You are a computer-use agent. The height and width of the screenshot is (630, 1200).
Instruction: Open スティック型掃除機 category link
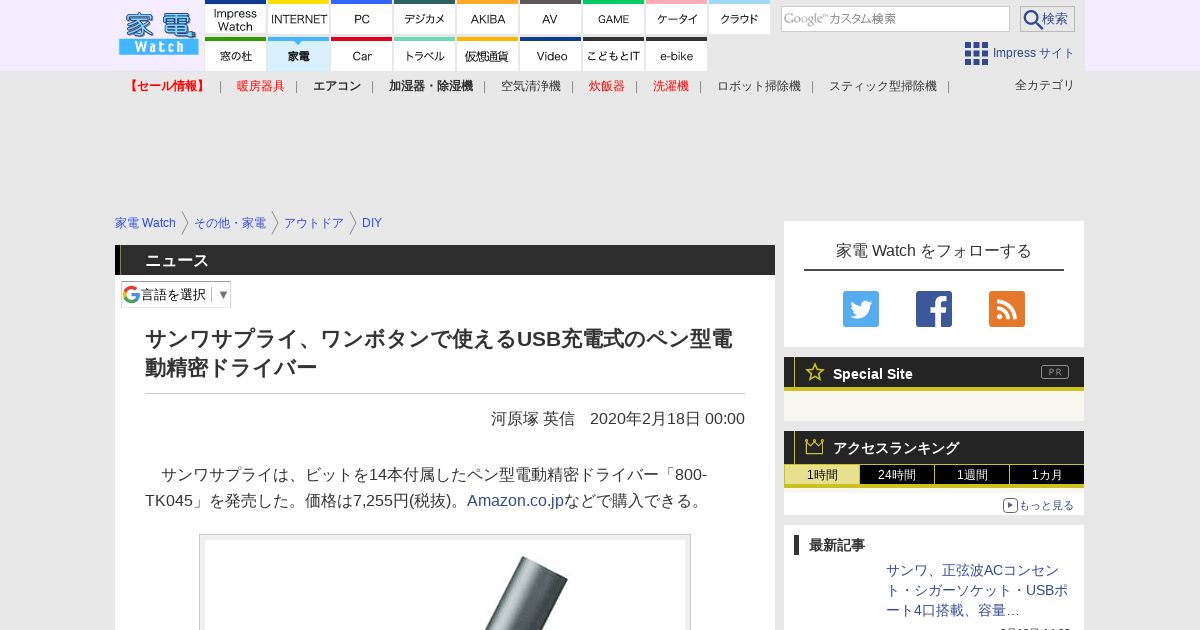[883, 86]
